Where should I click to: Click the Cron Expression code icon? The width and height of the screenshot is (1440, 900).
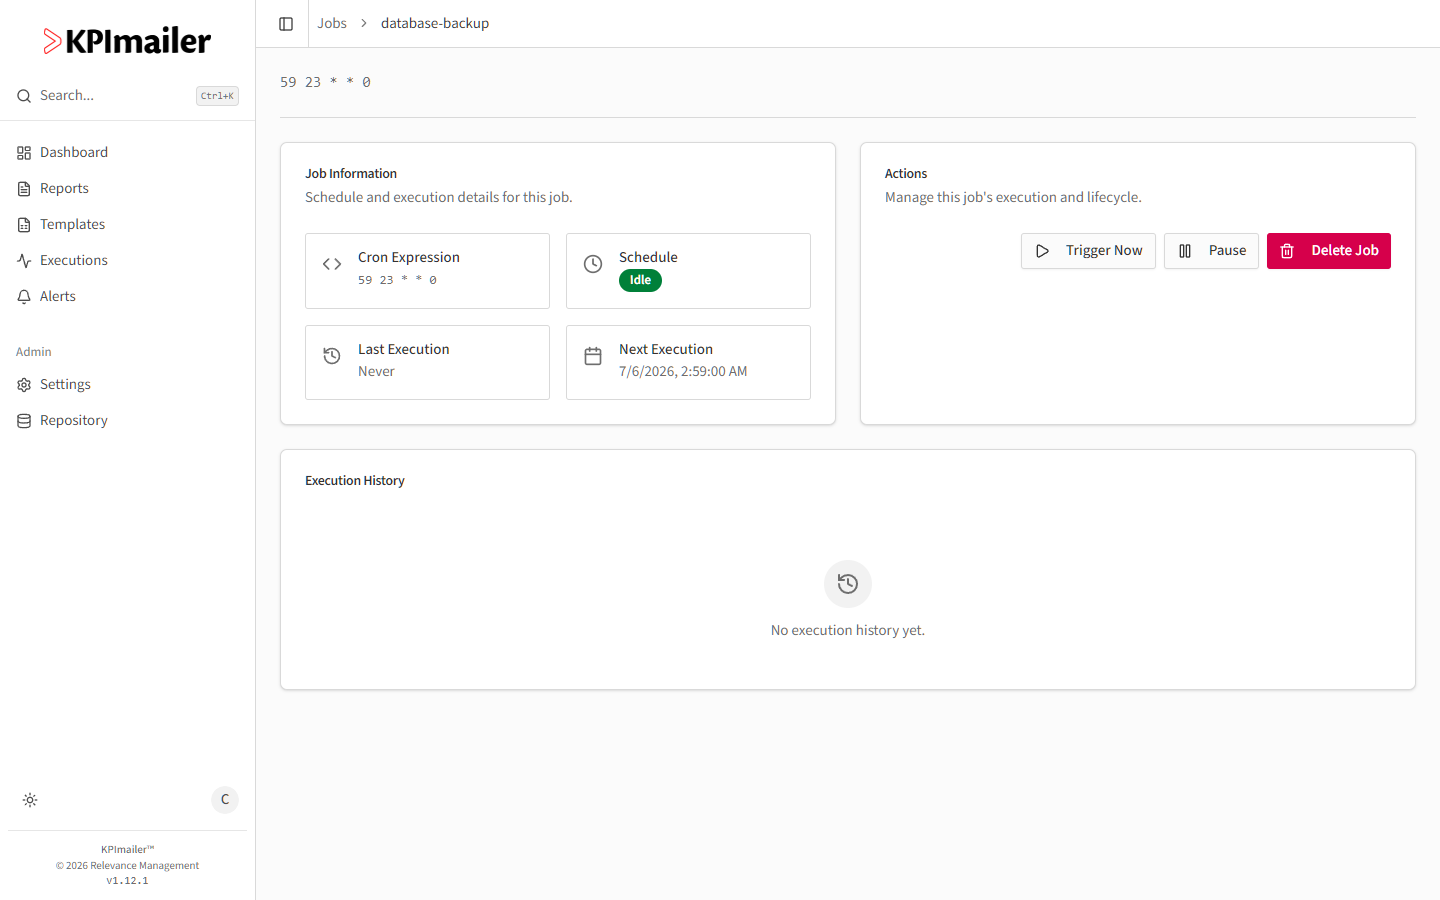[x=332, y=264]
